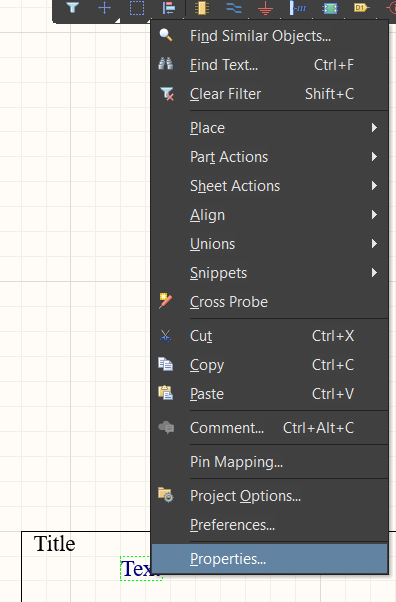Expand the Sheet Actions submenu arrow
Screen dimensions: 396x602
[x=374, y=186]
